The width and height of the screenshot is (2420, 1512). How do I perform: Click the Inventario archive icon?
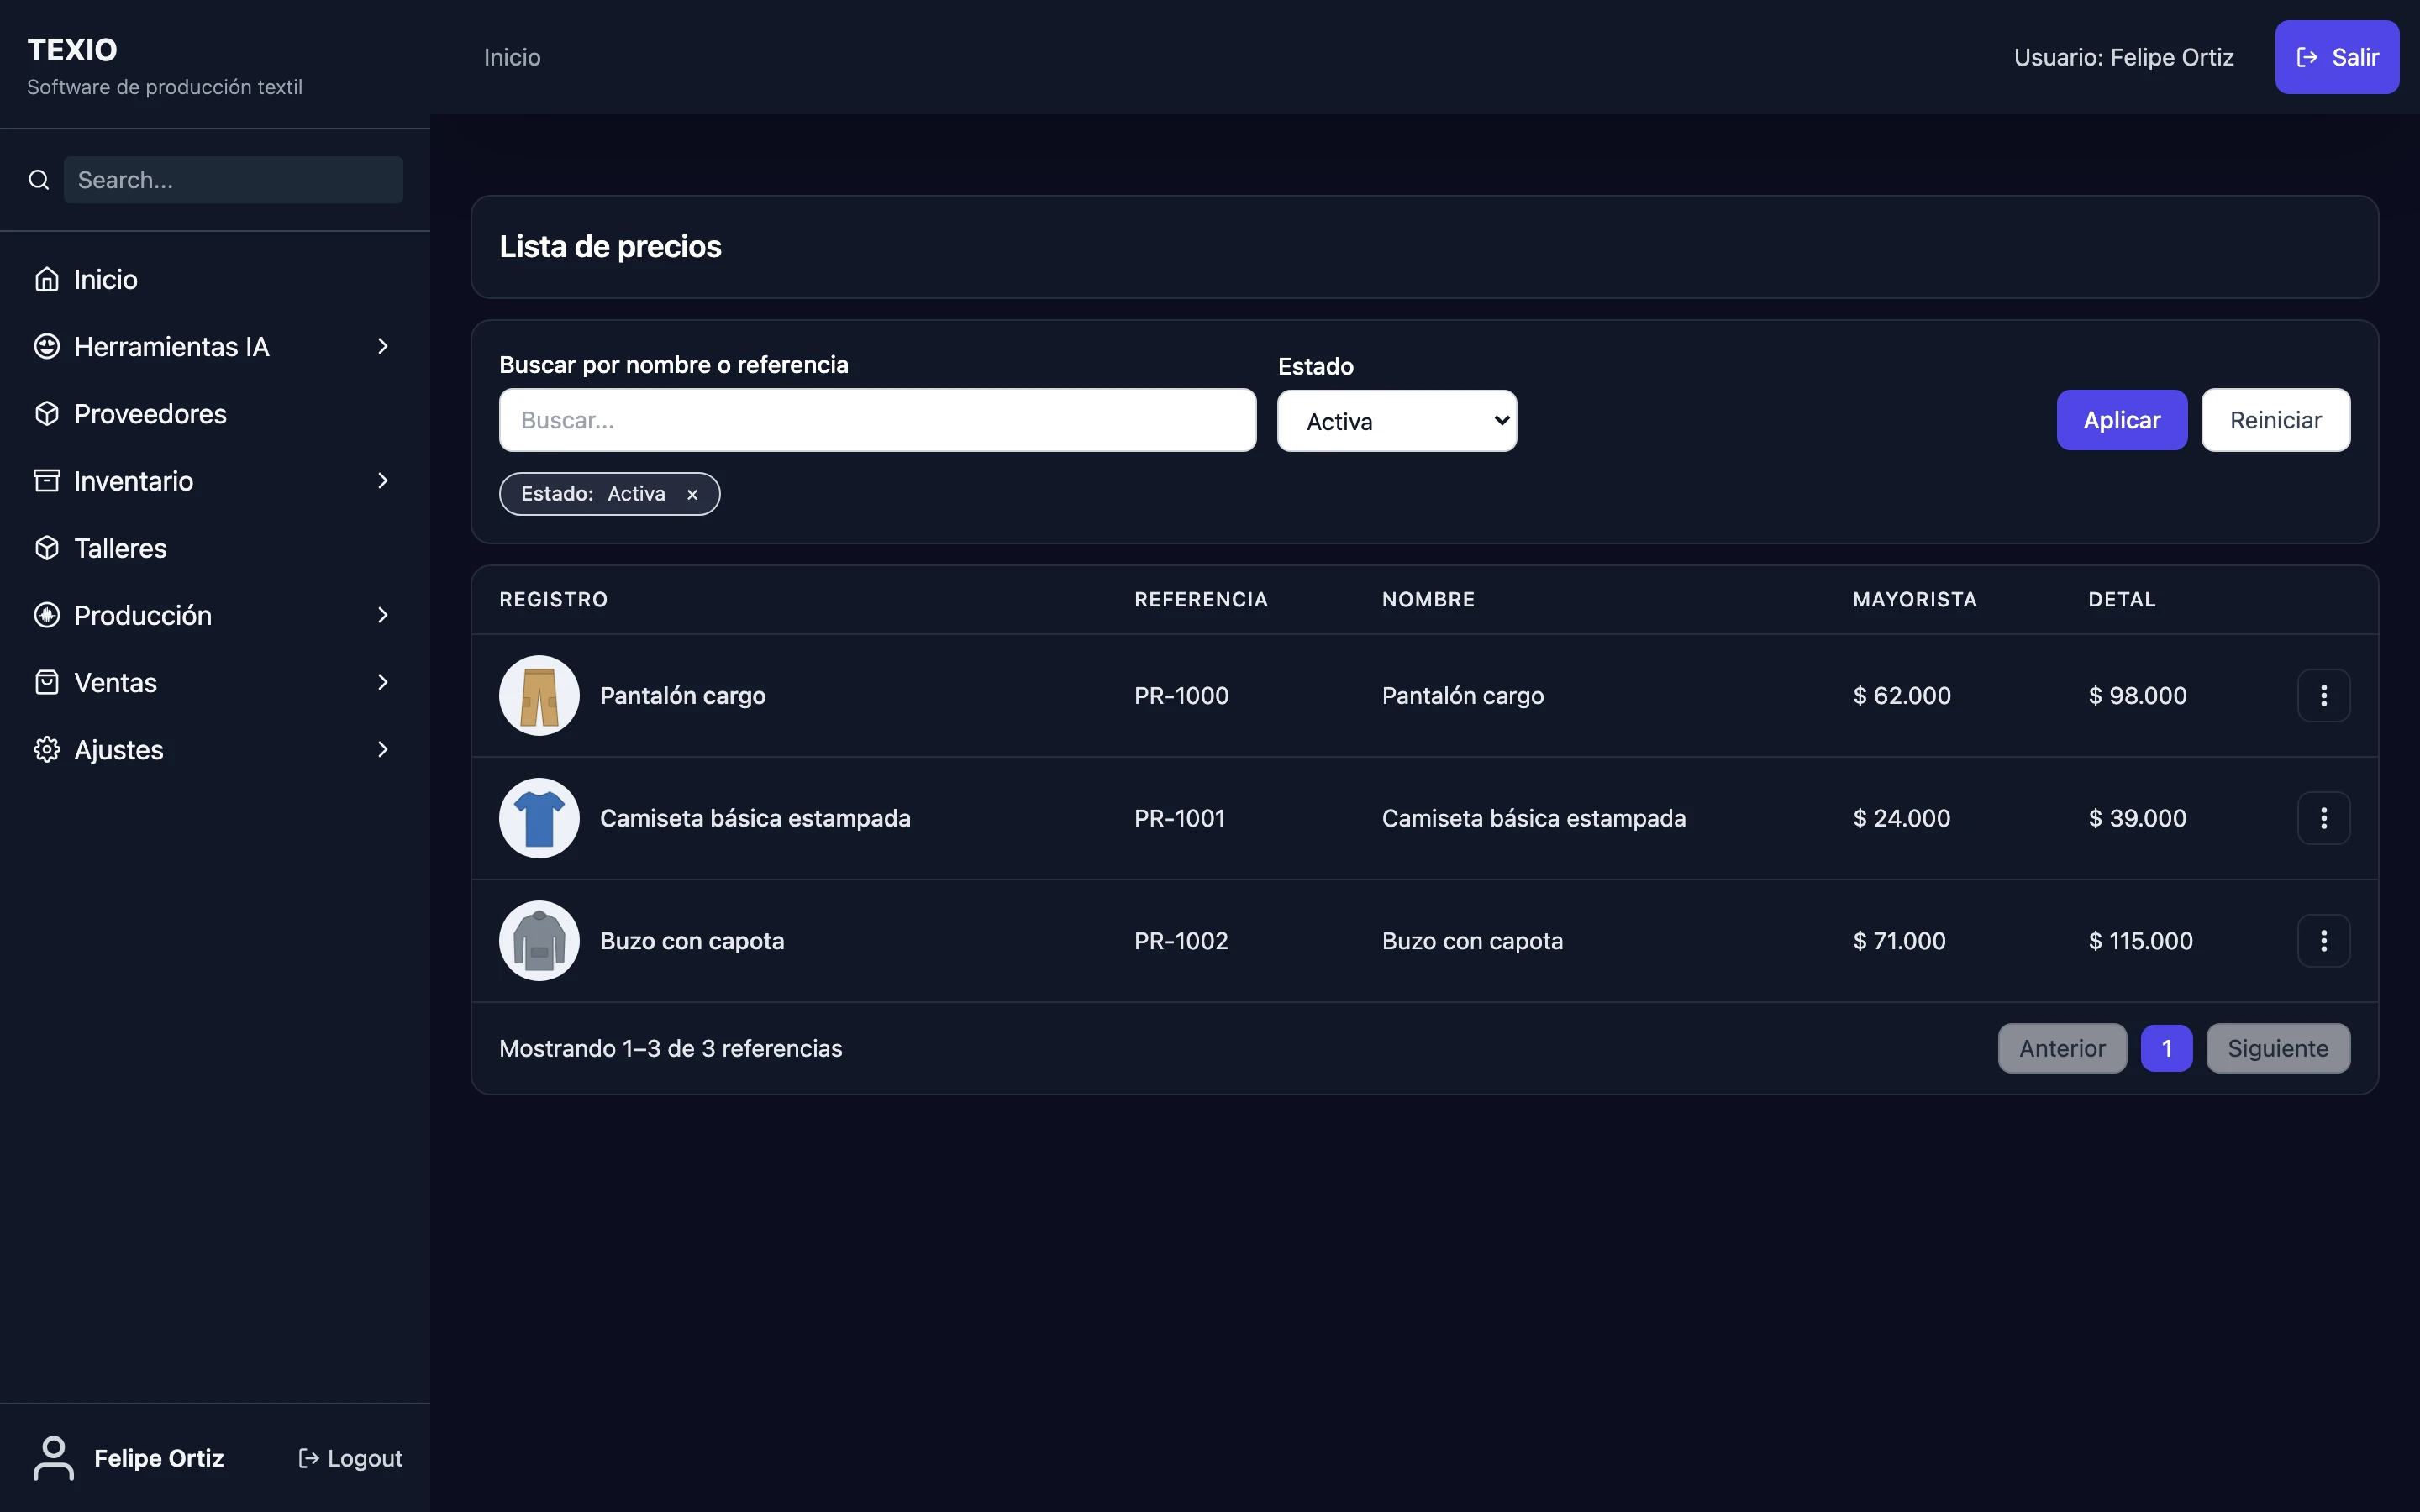47,480
